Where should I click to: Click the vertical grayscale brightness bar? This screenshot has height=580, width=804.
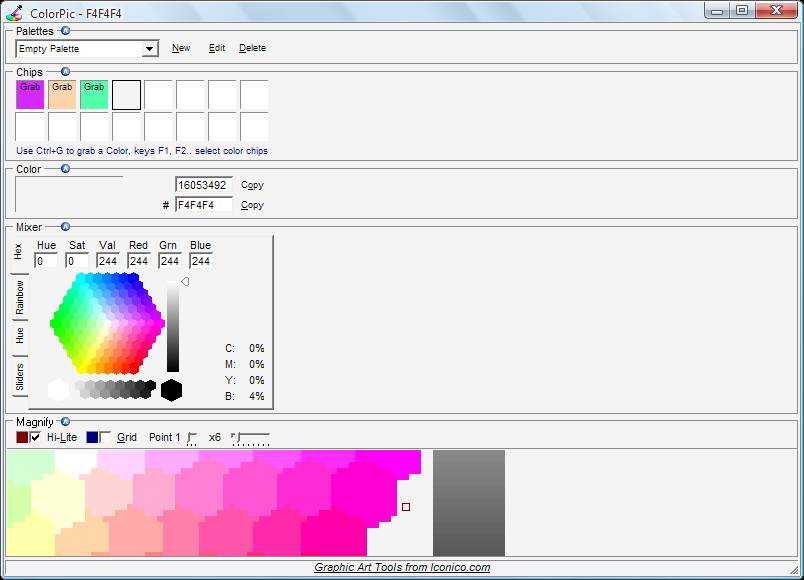pyautogui.click(x=173, y=326)
